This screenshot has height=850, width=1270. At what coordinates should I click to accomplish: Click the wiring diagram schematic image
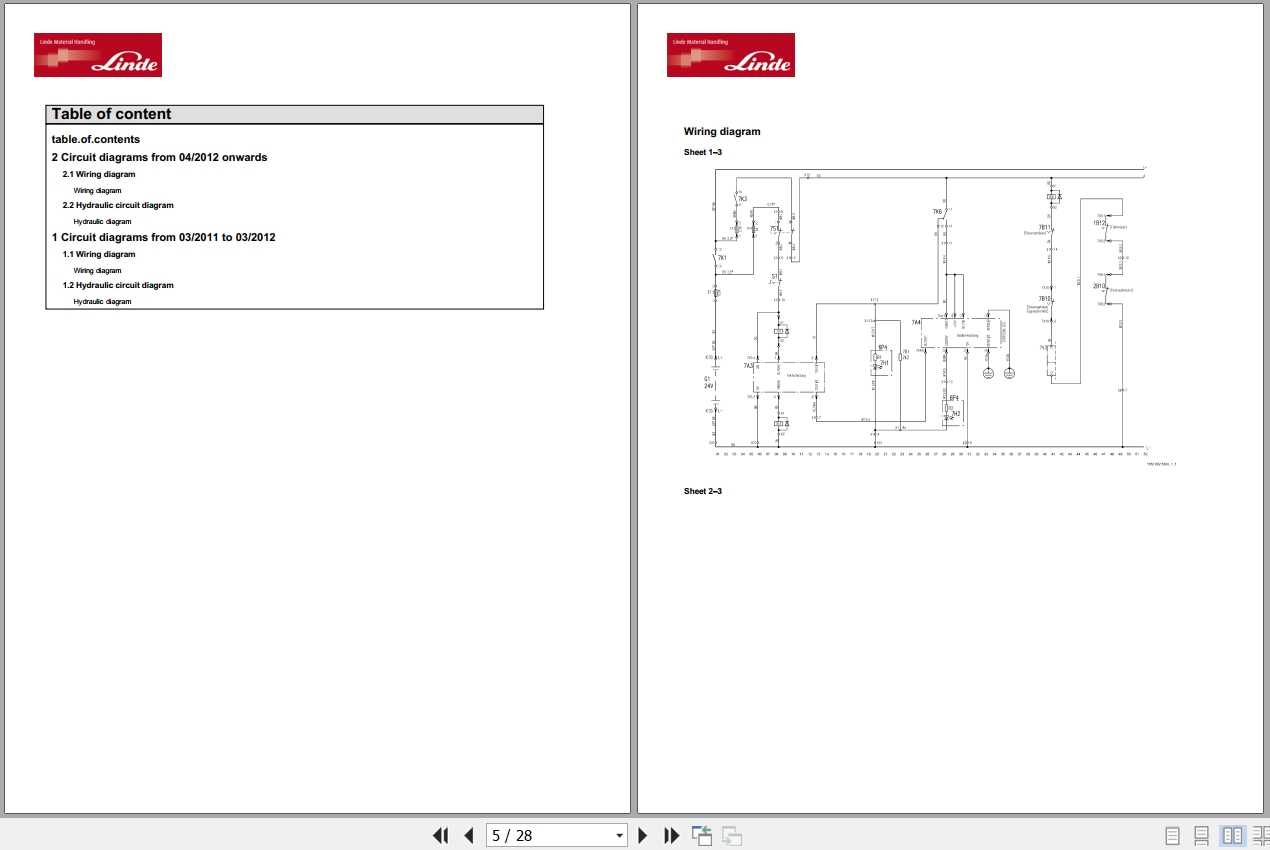click(x=930, y=316)
